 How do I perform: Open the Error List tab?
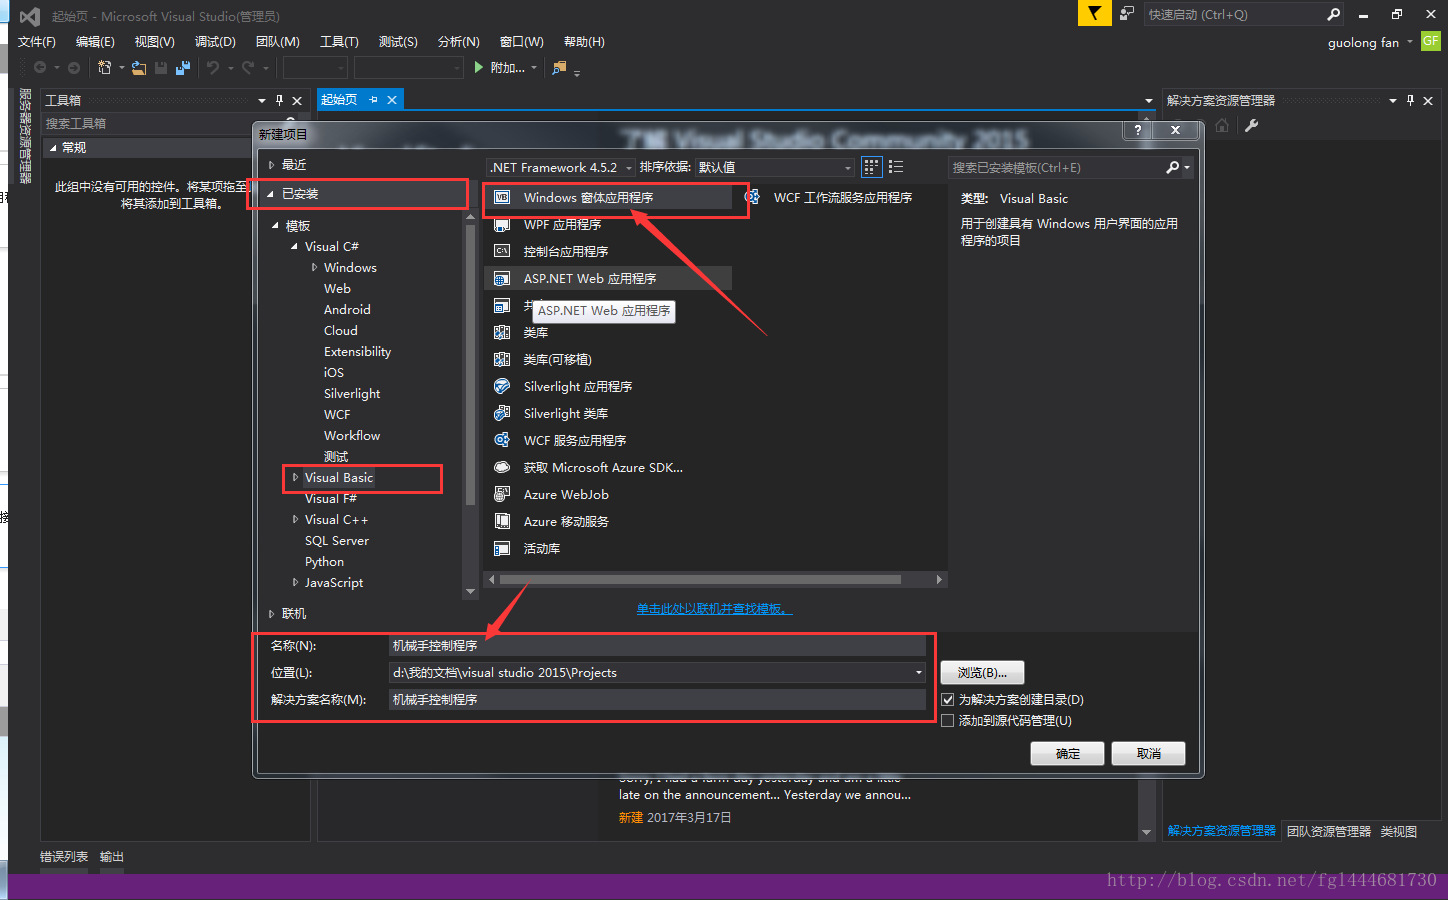(64, 857)
